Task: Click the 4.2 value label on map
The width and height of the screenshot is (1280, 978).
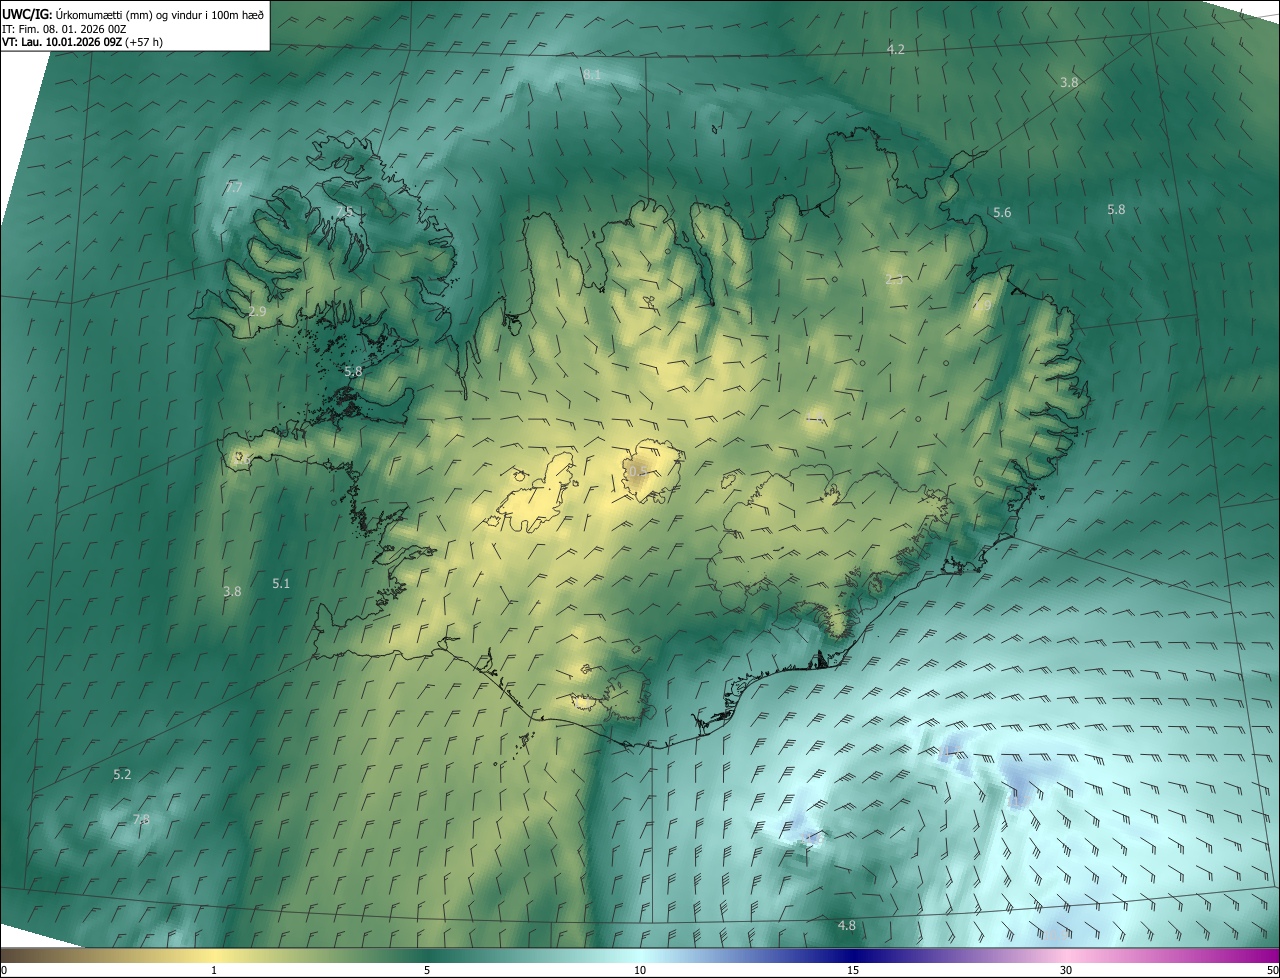Action: tap(896, 49)
